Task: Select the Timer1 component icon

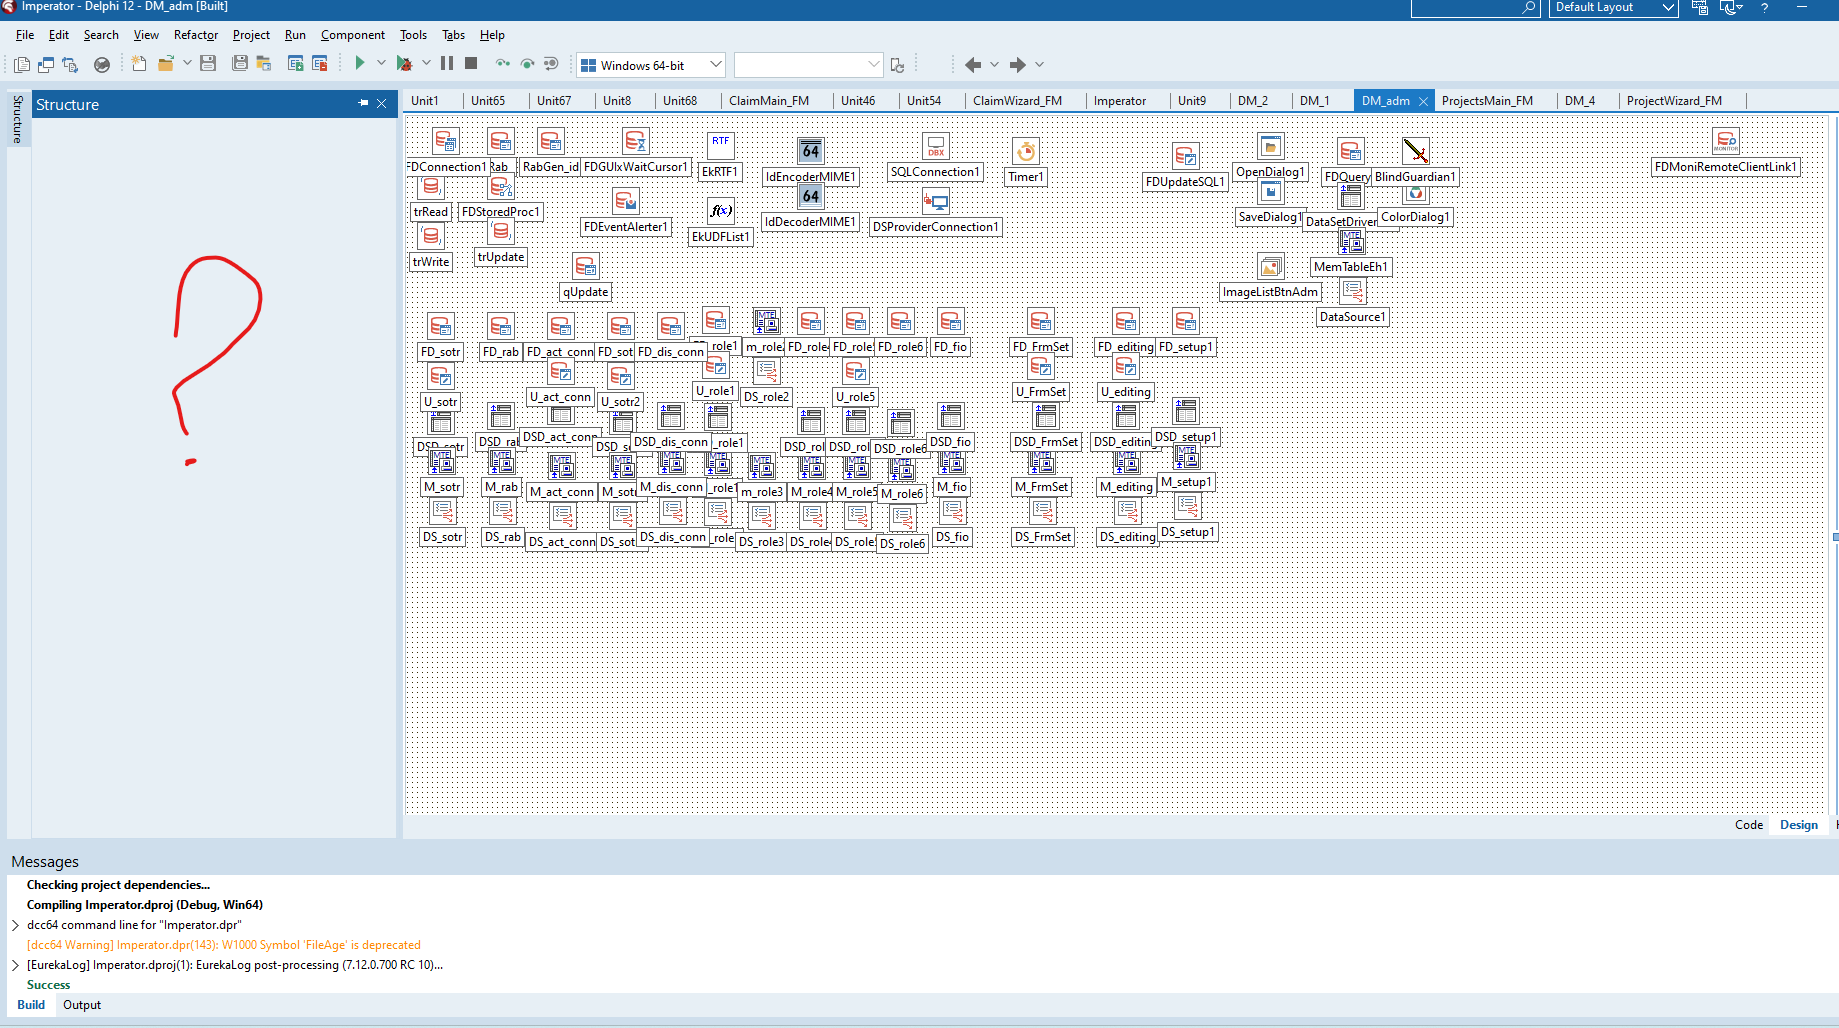Action: click(x=1025, y=152)
